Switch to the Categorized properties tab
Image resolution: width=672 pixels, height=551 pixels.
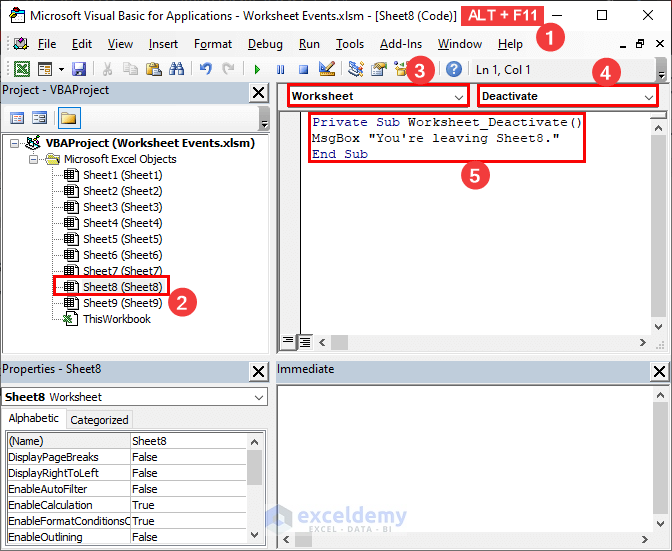(99, 420)
